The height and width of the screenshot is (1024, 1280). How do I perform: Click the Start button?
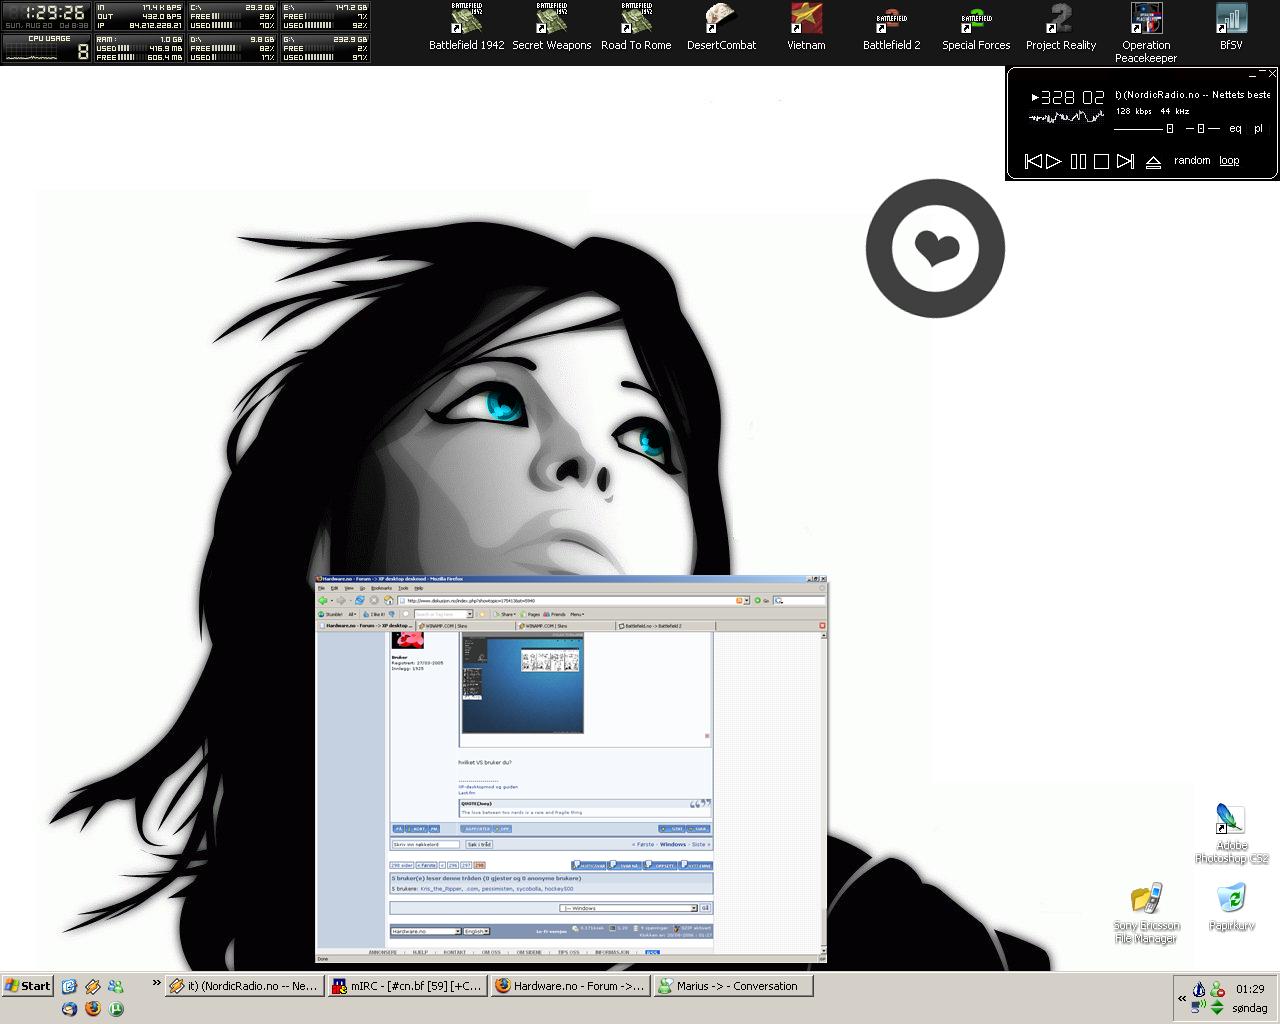(27, 986)
